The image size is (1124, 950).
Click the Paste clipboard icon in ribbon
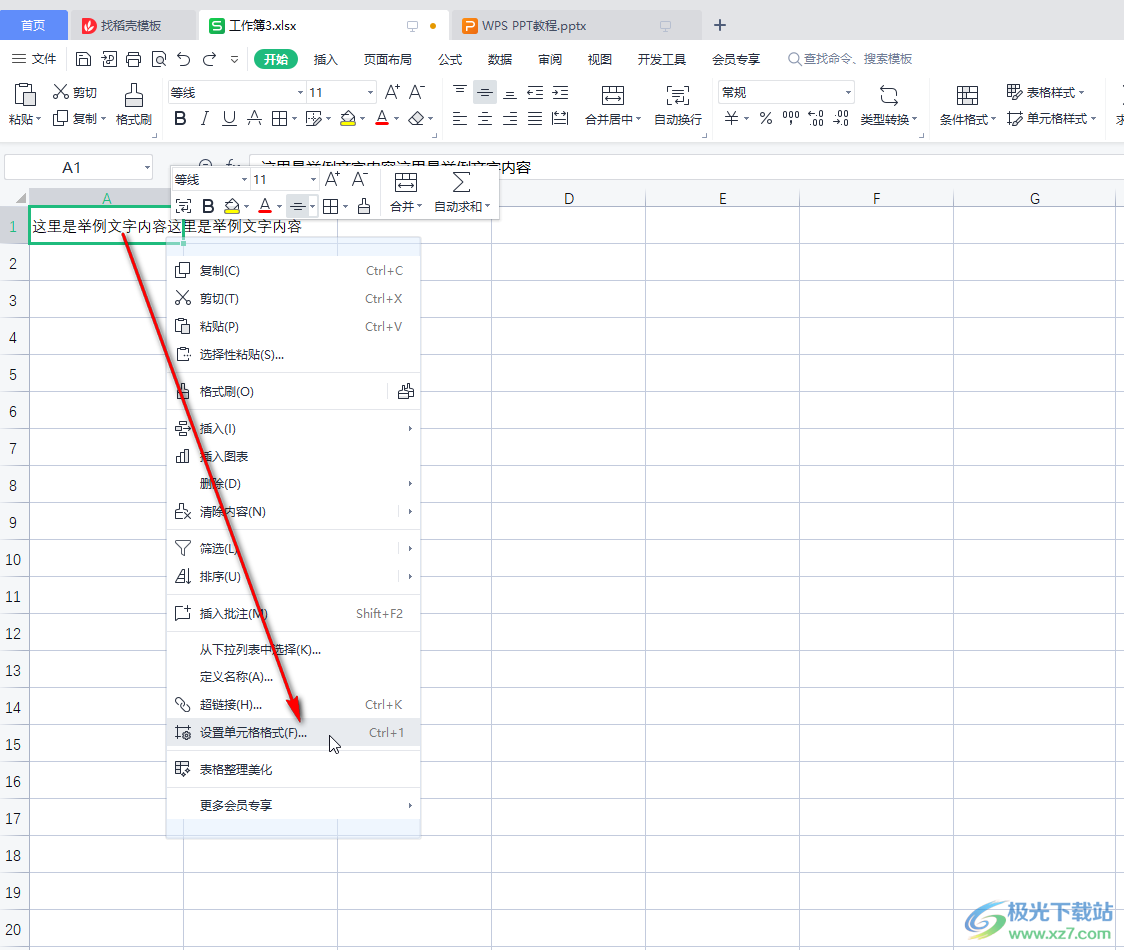[x=25, y=94]
